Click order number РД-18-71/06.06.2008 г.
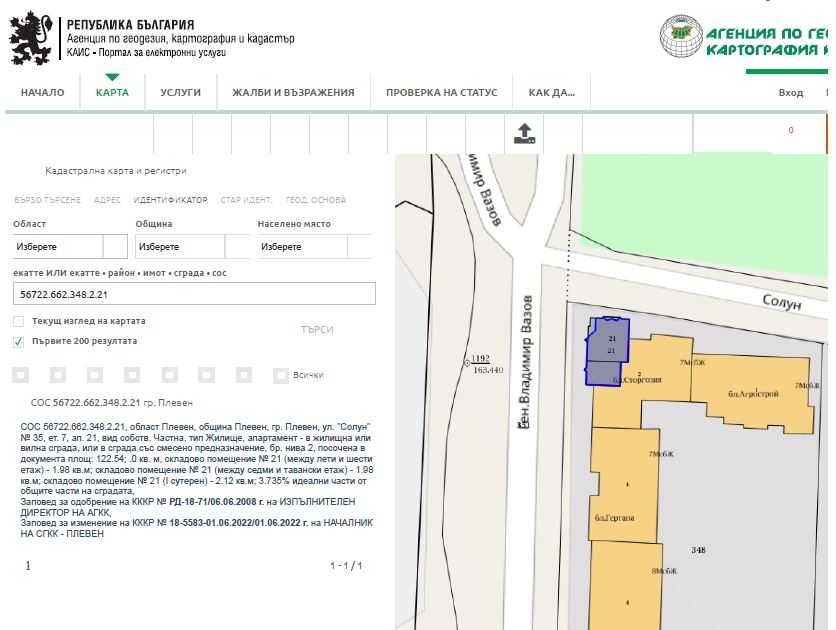This screenshot has width=836, height=630. coord(216,502)
